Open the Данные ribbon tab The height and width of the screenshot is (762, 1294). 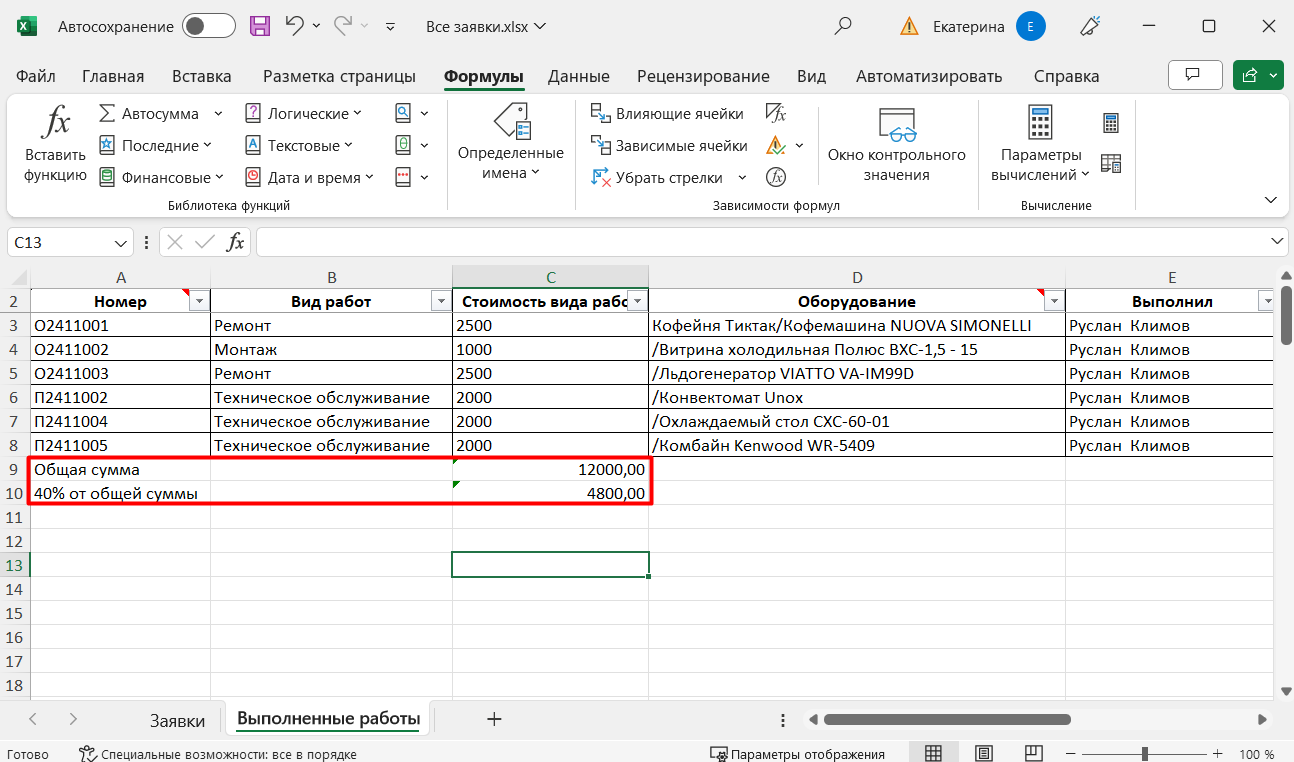point(578,76)
